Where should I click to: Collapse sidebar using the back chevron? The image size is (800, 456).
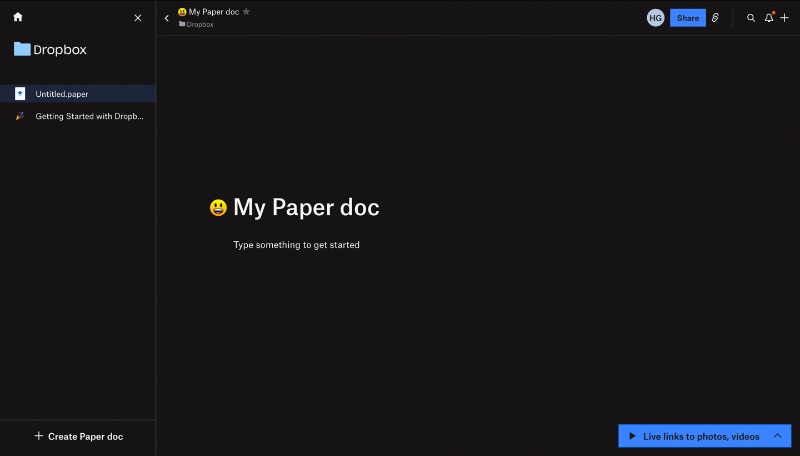[x=167, y=18]
